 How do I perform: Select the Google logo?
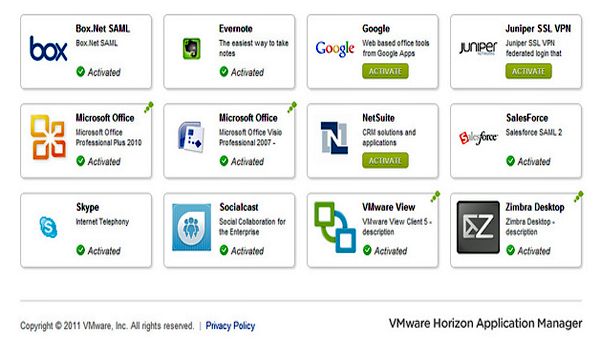click(335, 49)
